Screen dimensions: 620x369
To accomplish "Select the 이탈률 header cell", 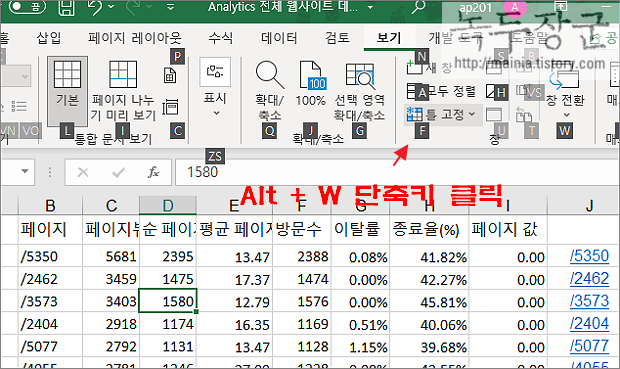I will tap(360, 229).
